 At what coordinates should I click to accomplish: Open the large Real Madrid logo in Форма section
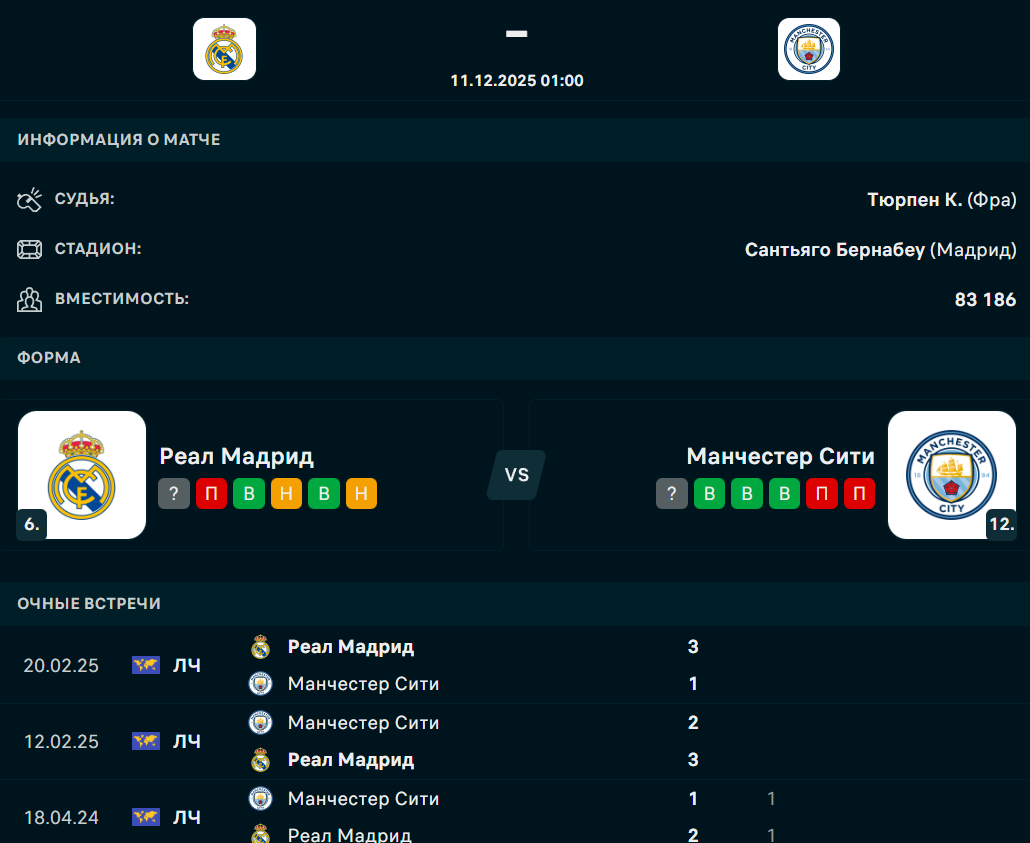(82, 475)
